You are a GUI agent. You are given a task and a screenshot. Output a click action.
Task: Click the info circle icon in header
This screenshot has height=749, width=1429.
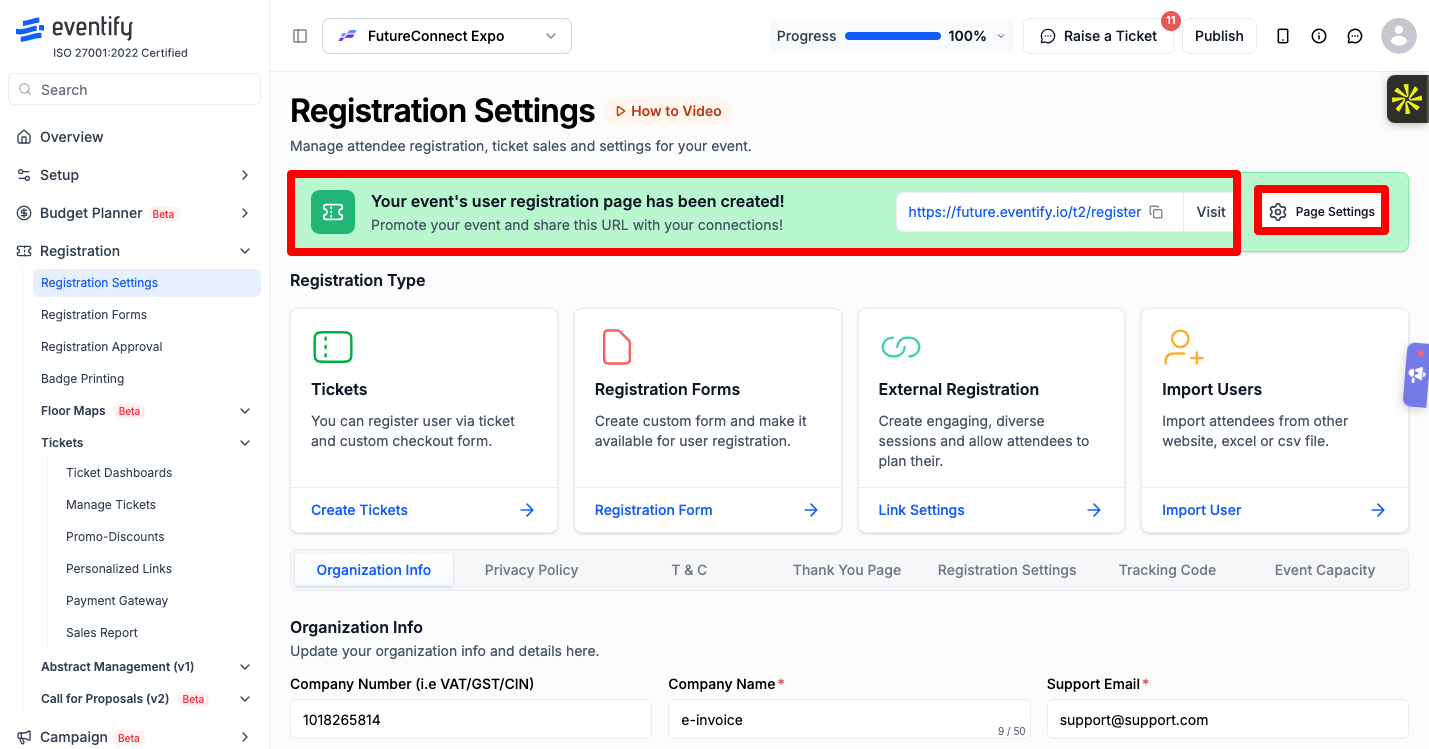click(x=1319, y=36)
